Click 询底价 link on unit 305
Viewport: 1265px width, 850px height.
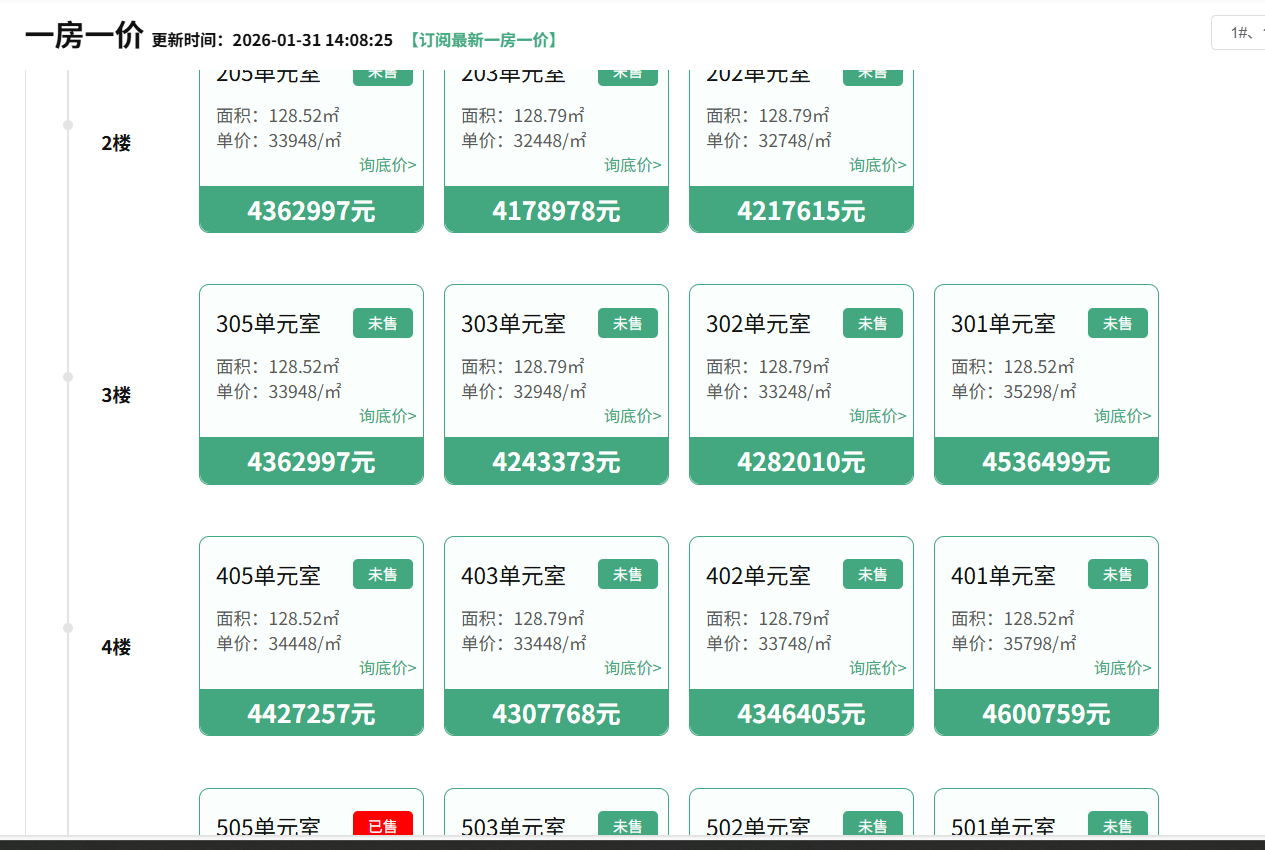coord(388,416)
